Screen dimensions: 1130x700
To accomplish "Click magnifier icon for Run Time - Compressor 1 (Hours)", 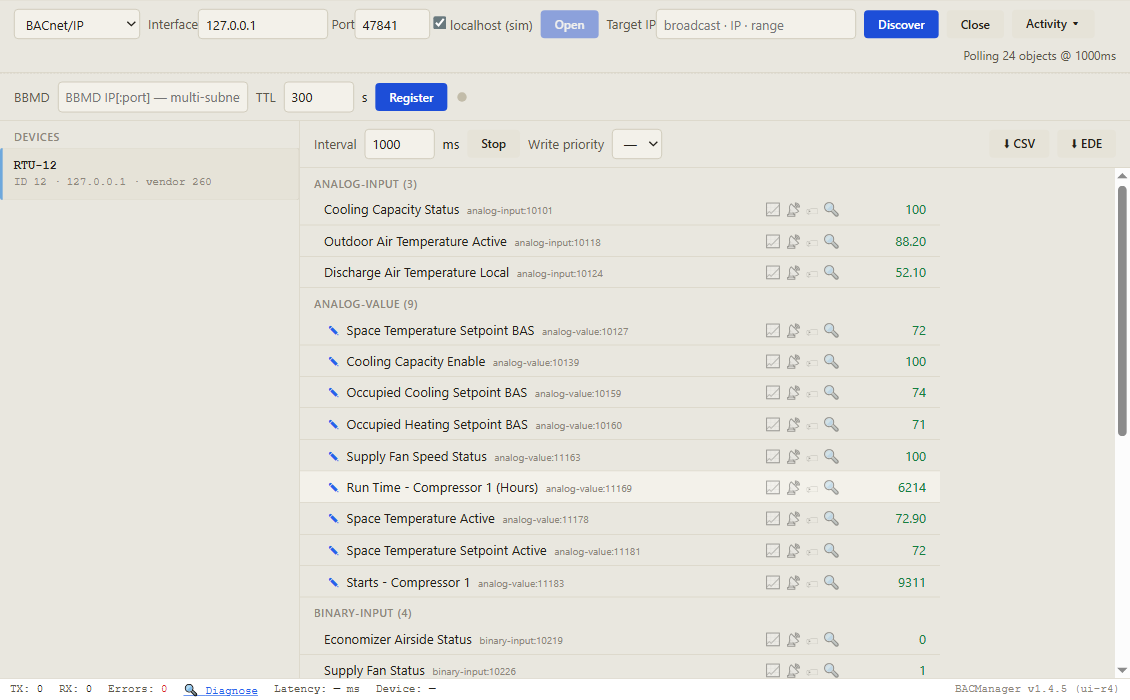I will point(831,487).
